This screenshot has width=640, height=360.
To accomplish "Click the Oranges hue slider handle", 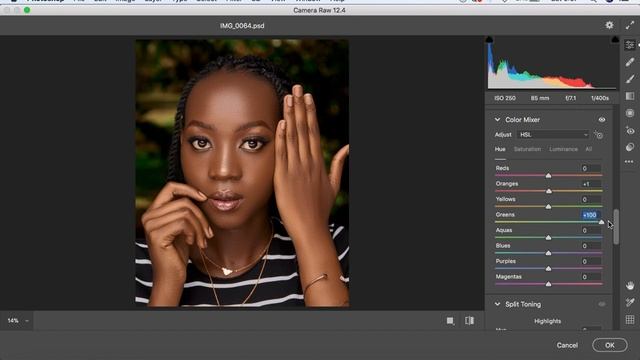I will 549,191.
